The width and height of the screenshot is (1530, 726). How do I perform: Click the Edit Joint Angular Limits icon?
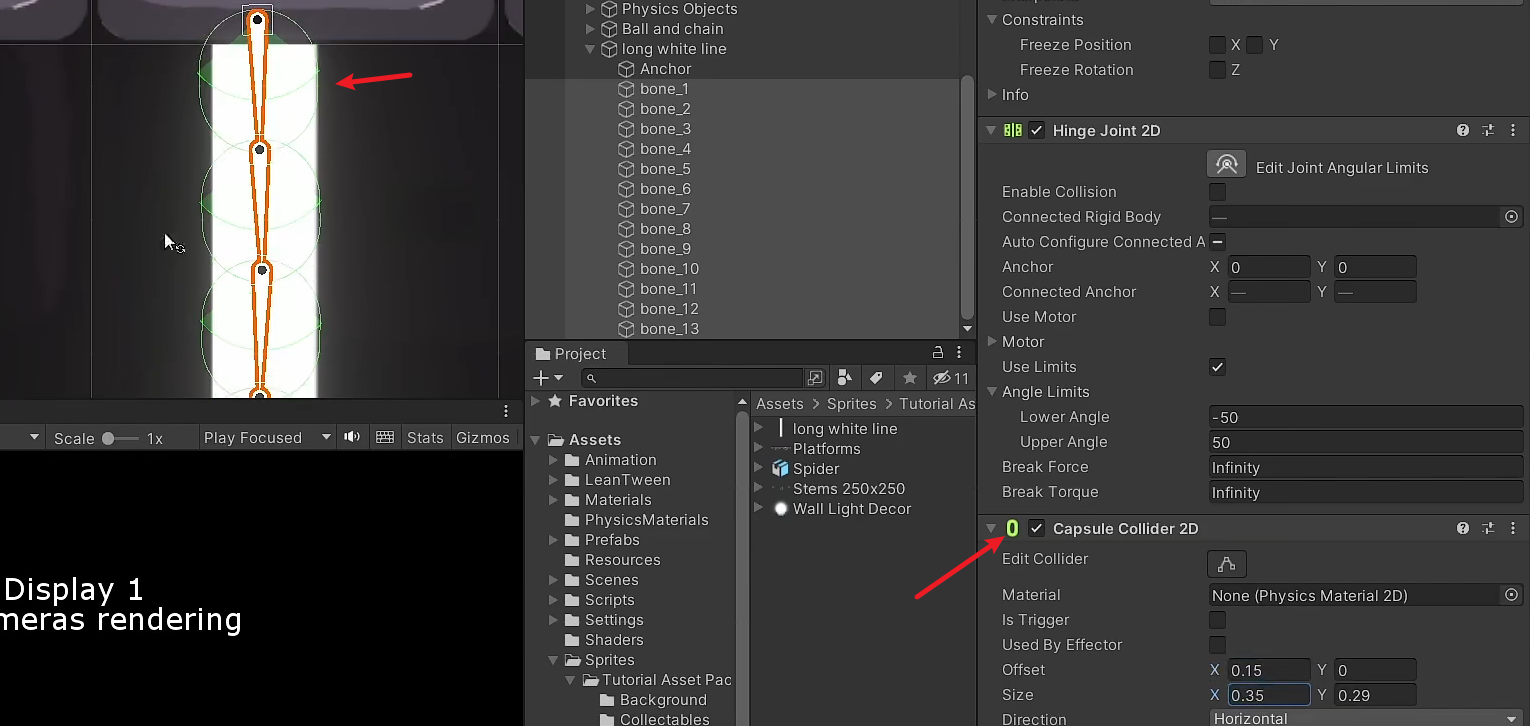pyautogui.click(x=1226, y=163)
